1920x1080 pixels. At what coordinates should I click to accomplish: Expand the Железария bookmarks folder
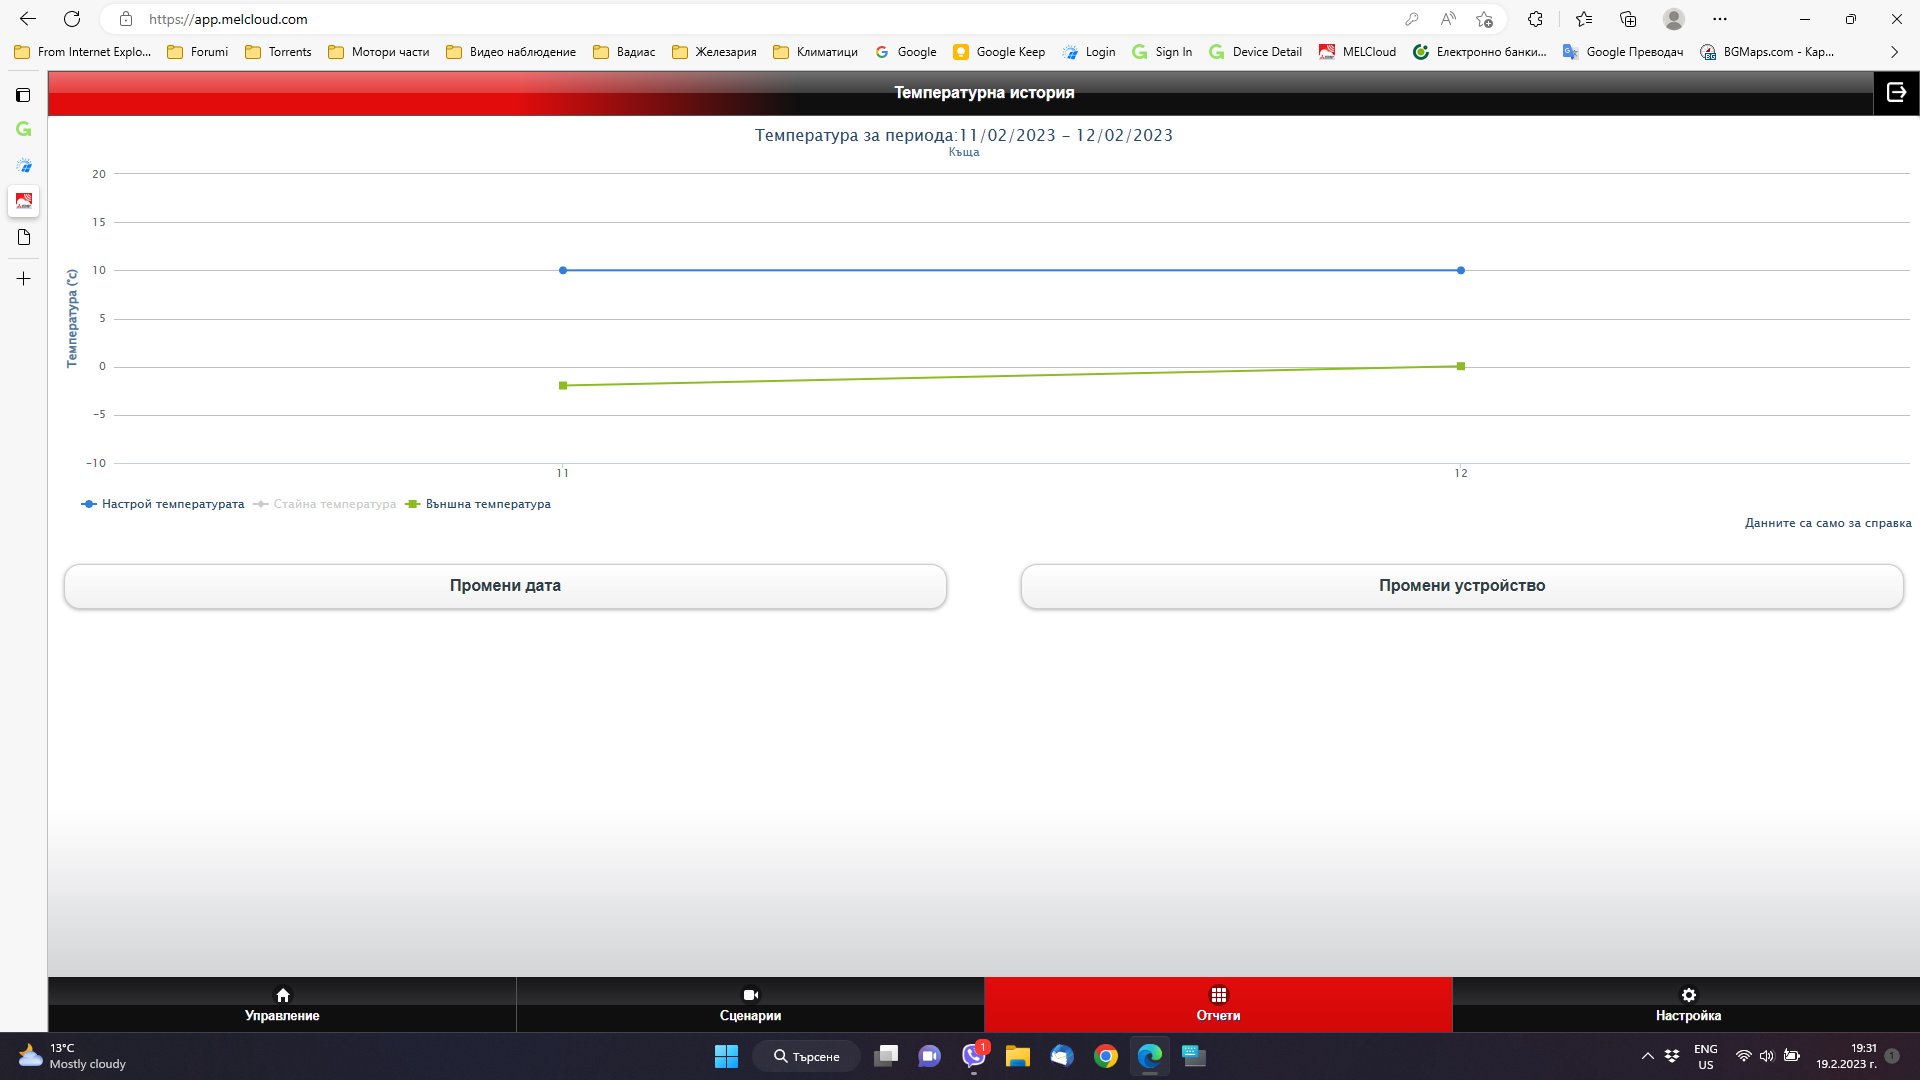click(x=714, y=52)
